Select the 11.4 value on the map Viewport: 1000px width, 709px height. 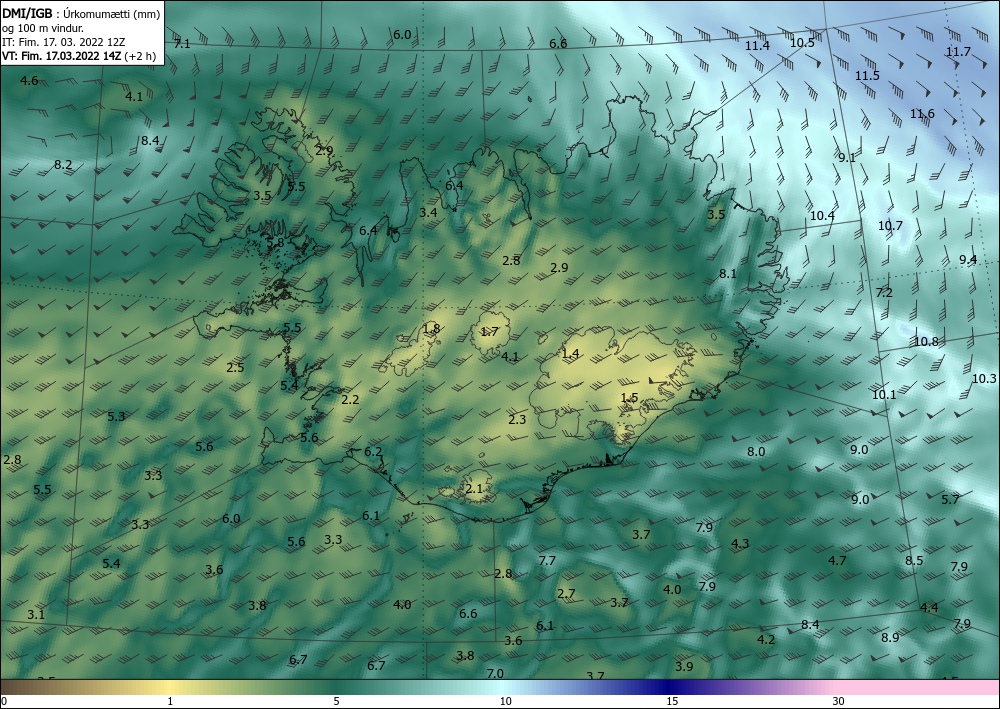(757, 45)
